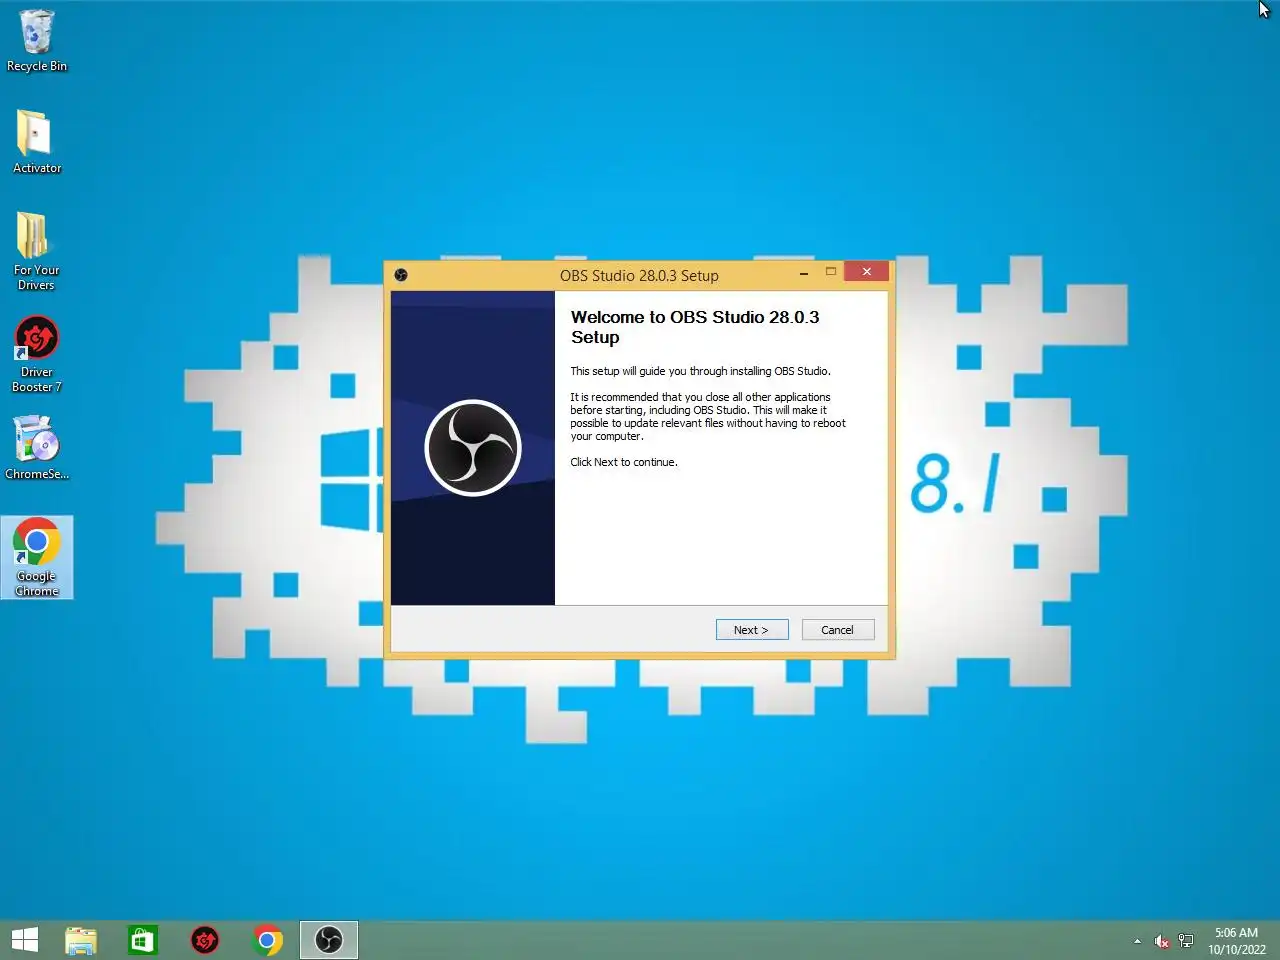This screenshot has width=1280, height=960.
Task: Close the OBS Studio Setup window
Action: coord(866,271)
